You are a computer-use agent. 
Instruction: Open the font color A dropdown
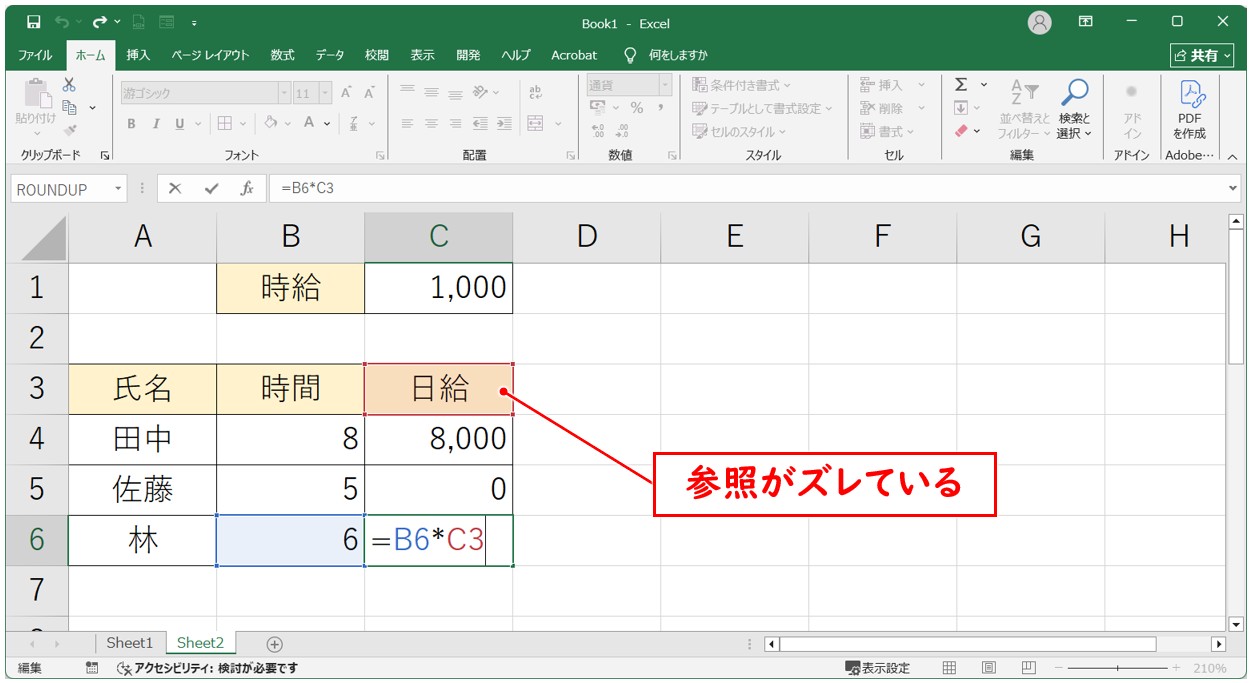327,124
